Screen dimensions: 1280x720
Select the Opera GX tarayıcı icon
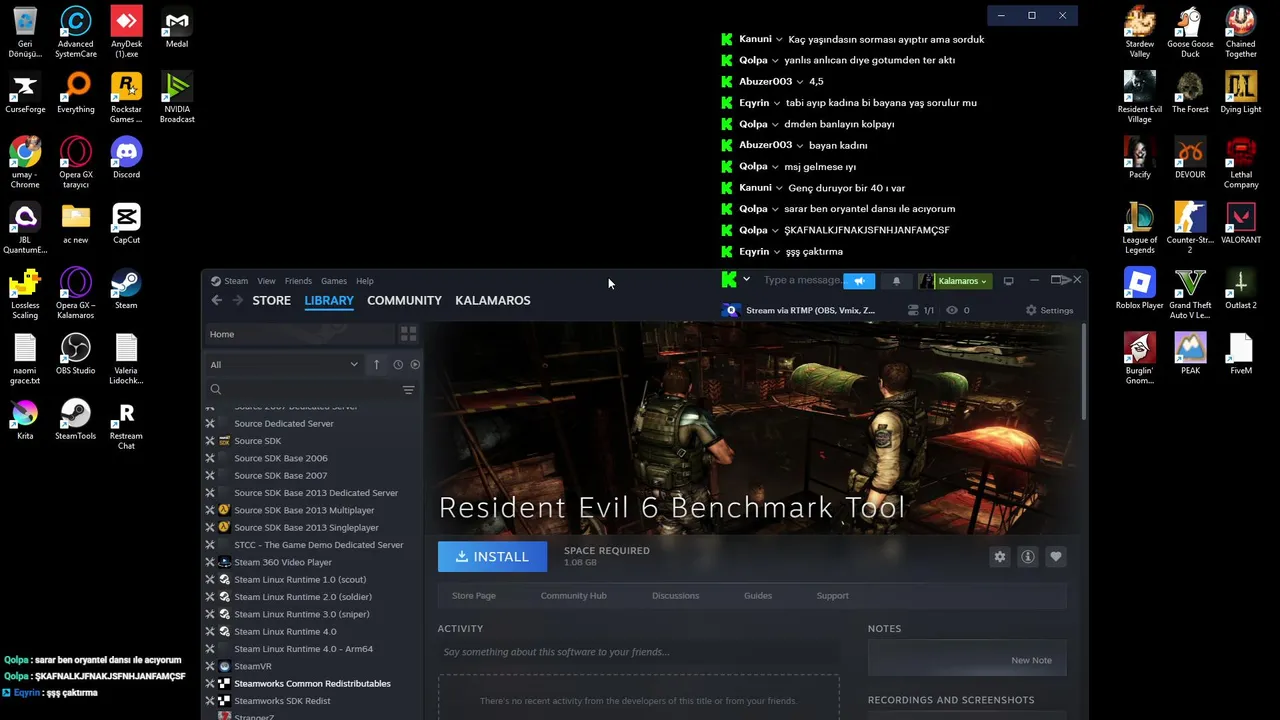(76, 163)
